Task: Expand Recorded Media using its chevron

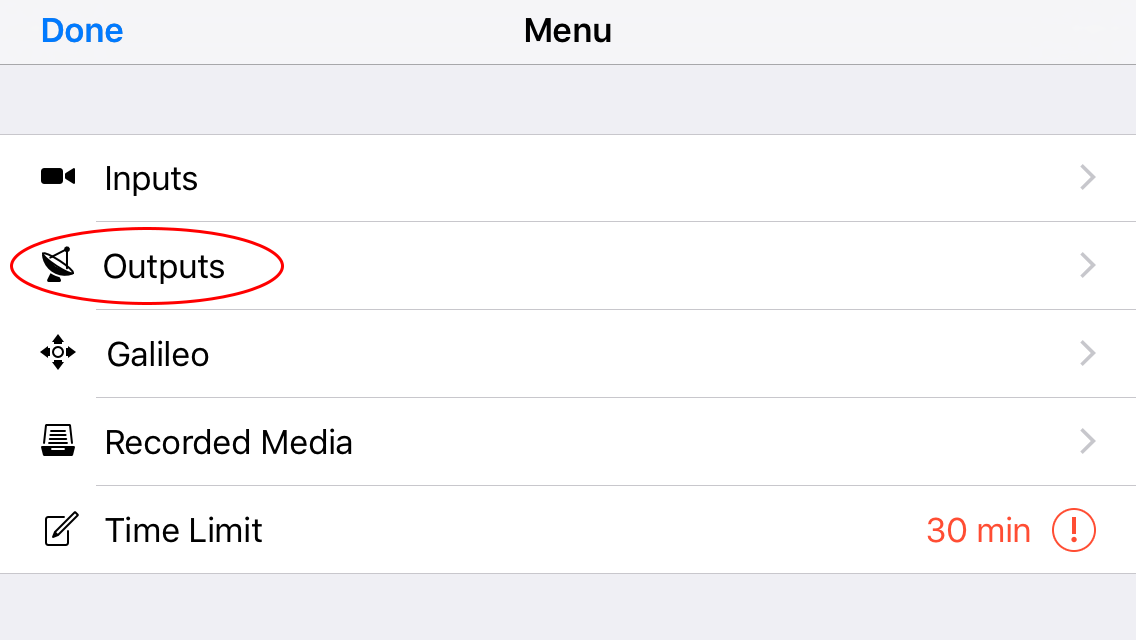Action: pyautogui.click(x=1087, y=441)
